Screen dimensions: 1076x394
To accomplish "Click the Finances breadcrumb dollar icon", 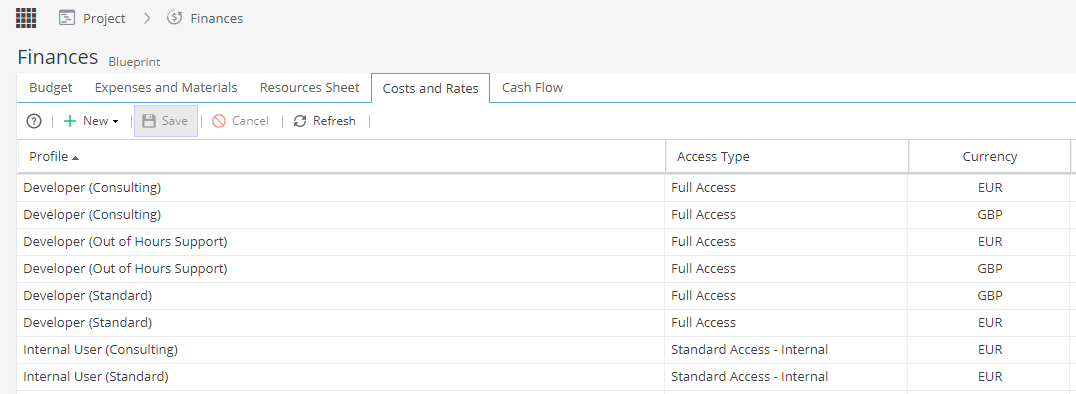I will coord(174,18).
